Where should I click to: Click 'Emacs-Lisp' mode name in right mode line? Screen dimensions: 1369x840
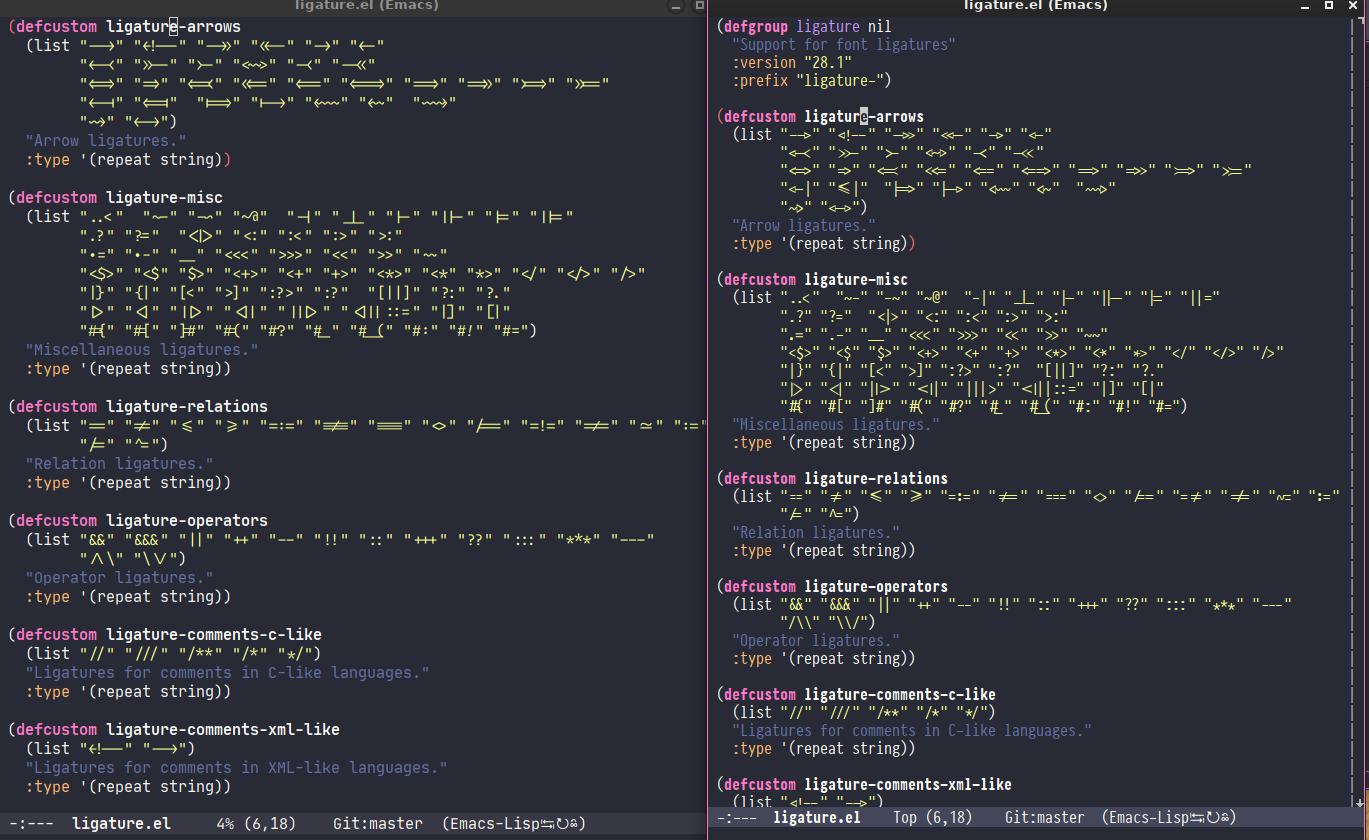[x=1150, y=818]
